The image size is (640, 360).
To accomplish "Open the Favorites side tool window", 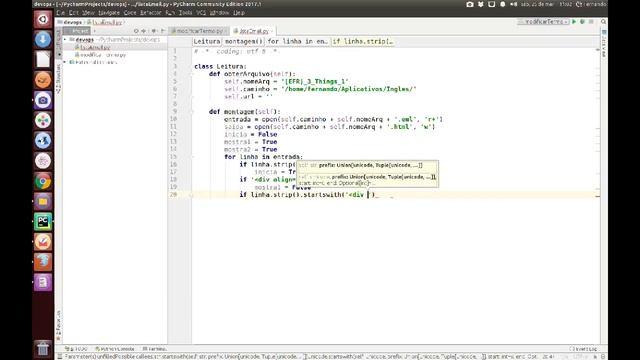I will pos(59,325).
